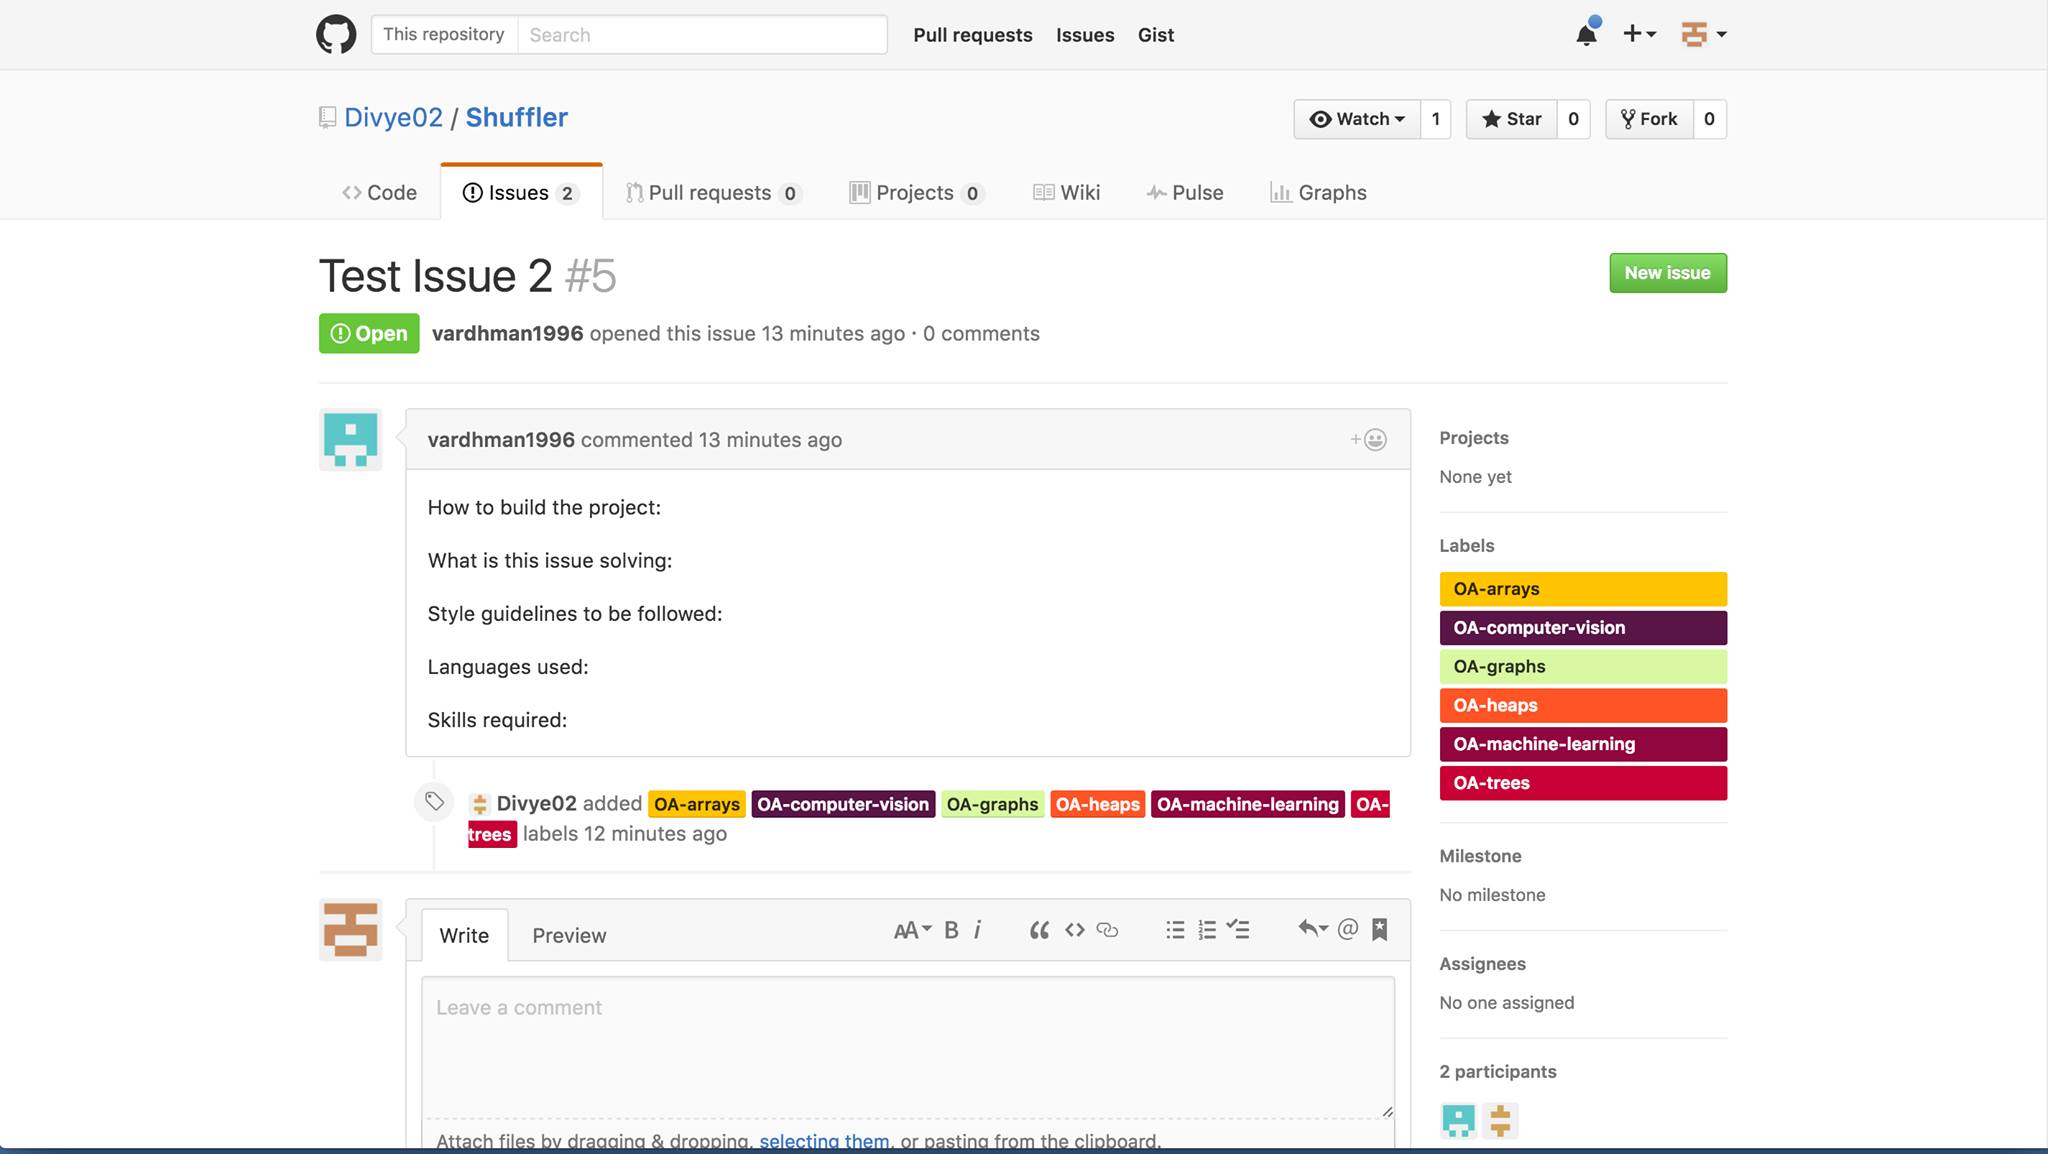
Task: Star the Shuffler repository
Action: [x=1511, y=119]
